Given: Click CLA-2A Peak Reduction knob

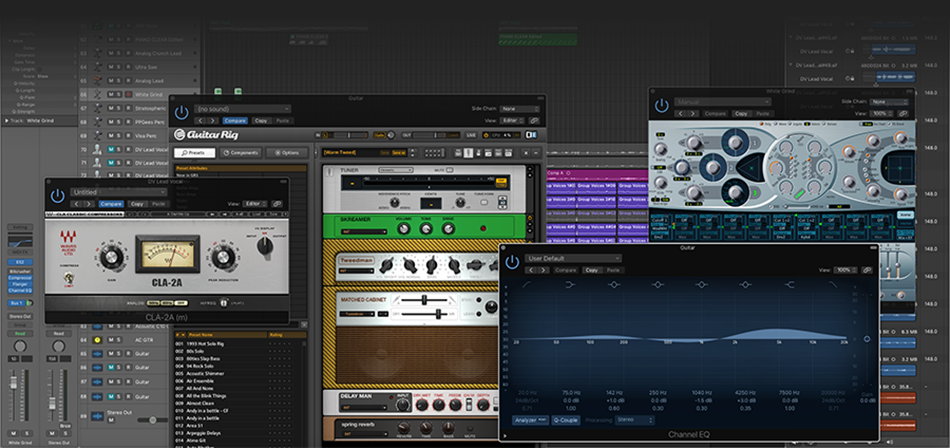Looking at the screenshot, I should [x=222, y=257].
